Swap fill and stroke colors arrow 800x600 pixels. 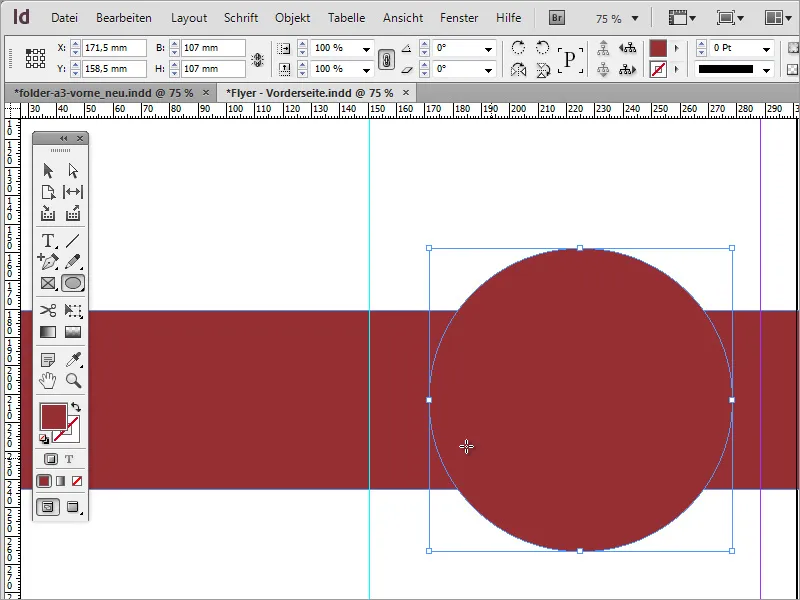76,407
